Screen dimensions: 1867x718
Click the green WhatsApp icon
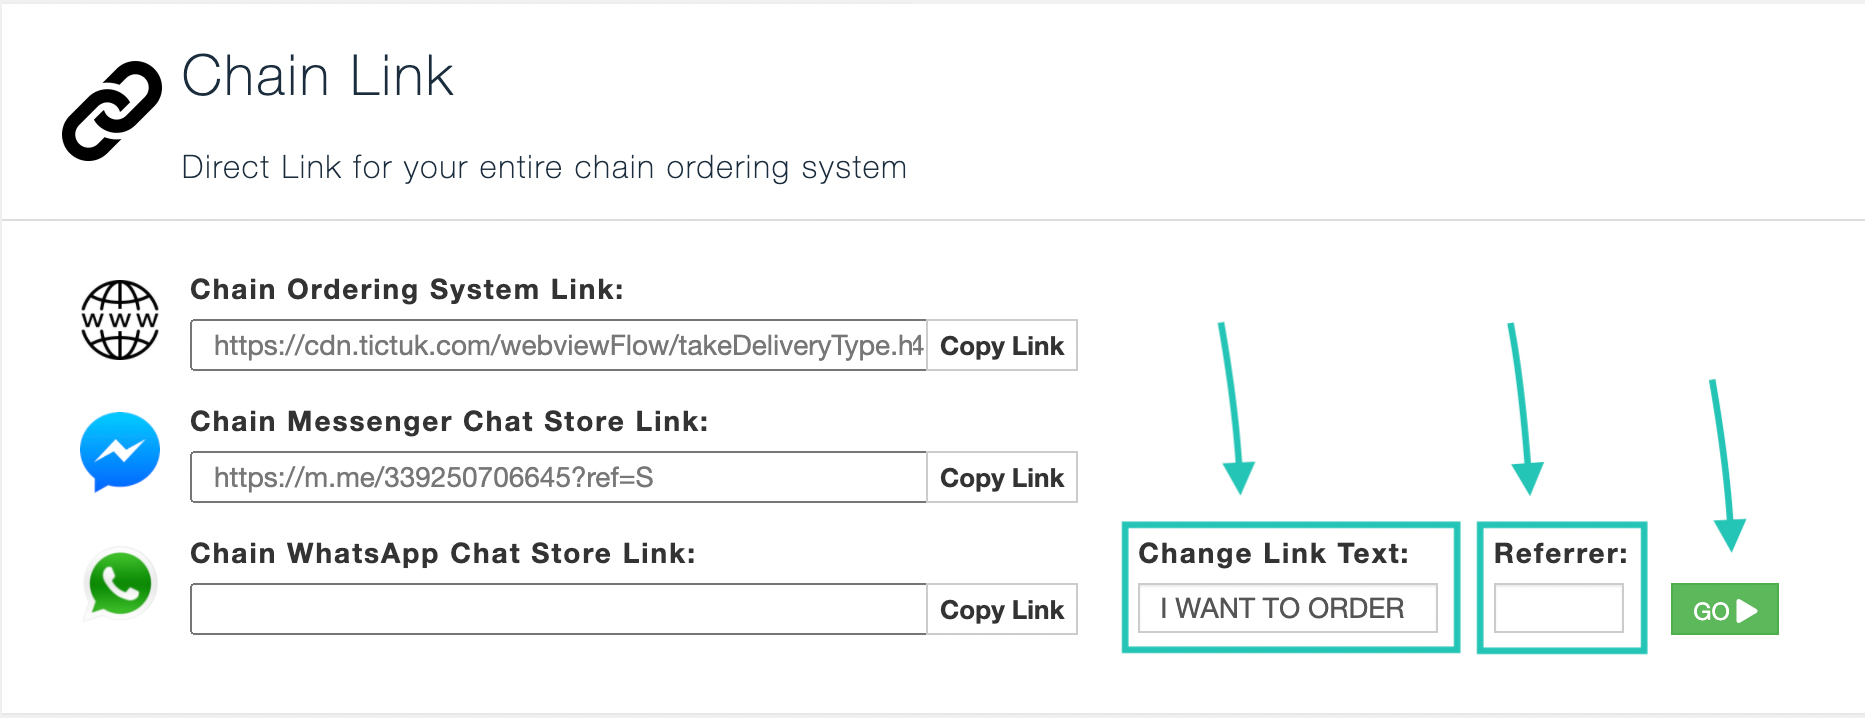tap(120, 585)
